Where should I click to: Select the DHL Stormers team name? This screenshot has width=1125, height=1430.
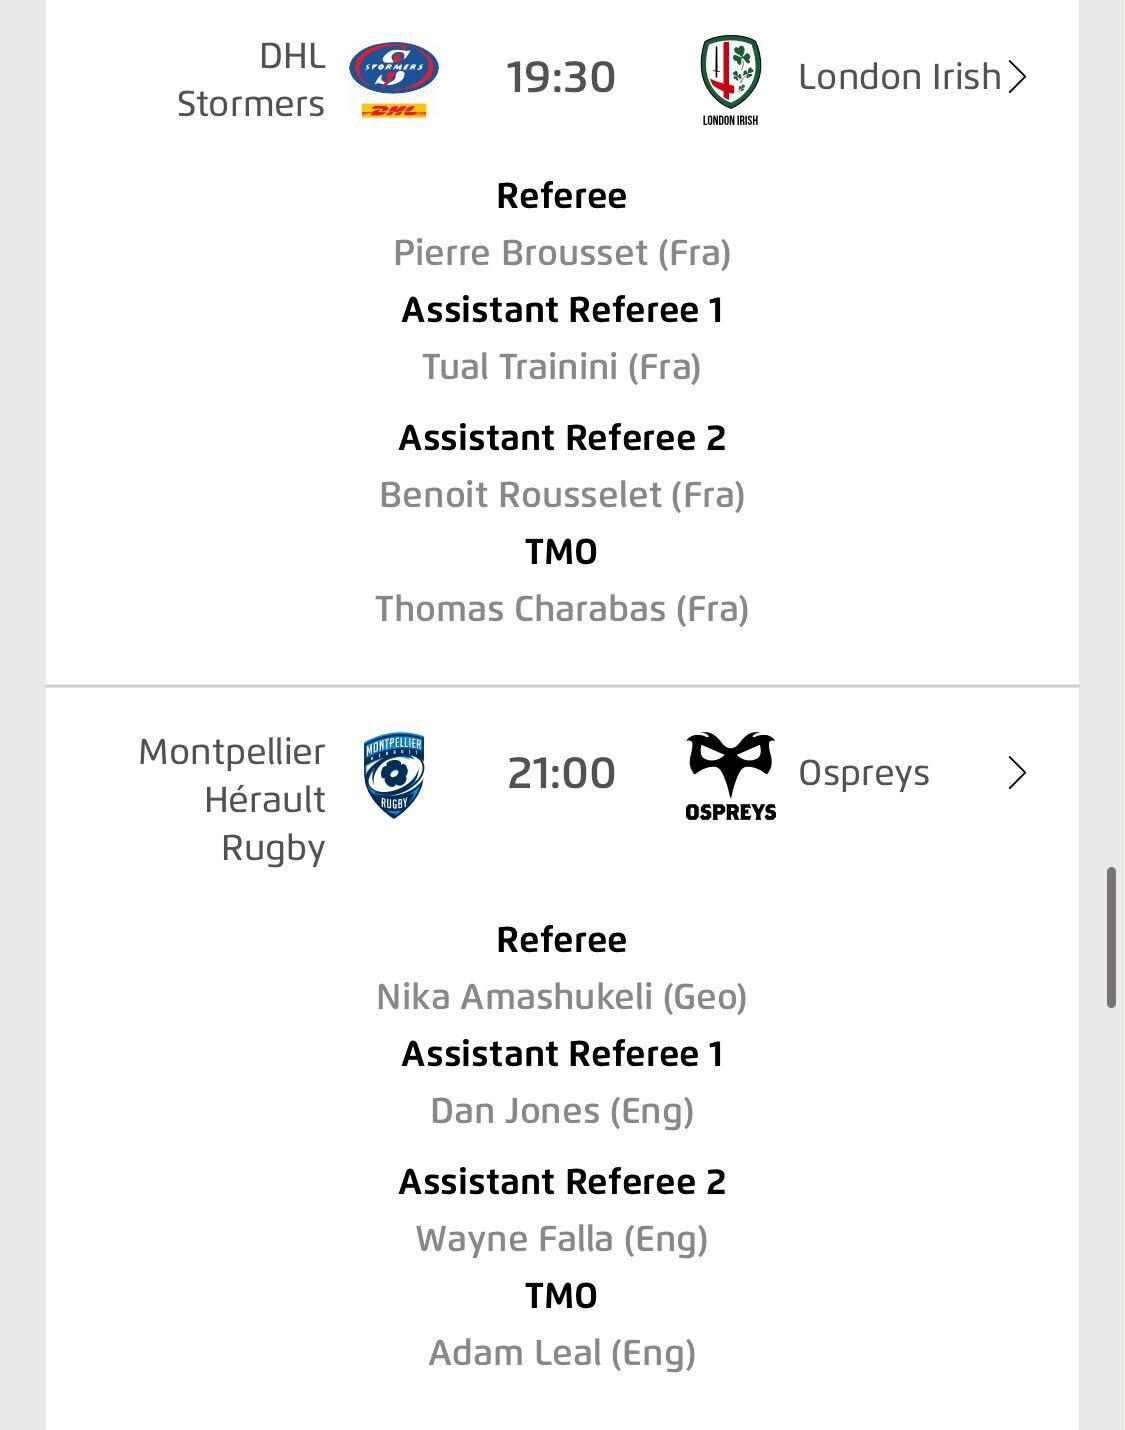[x=251, y=79]
